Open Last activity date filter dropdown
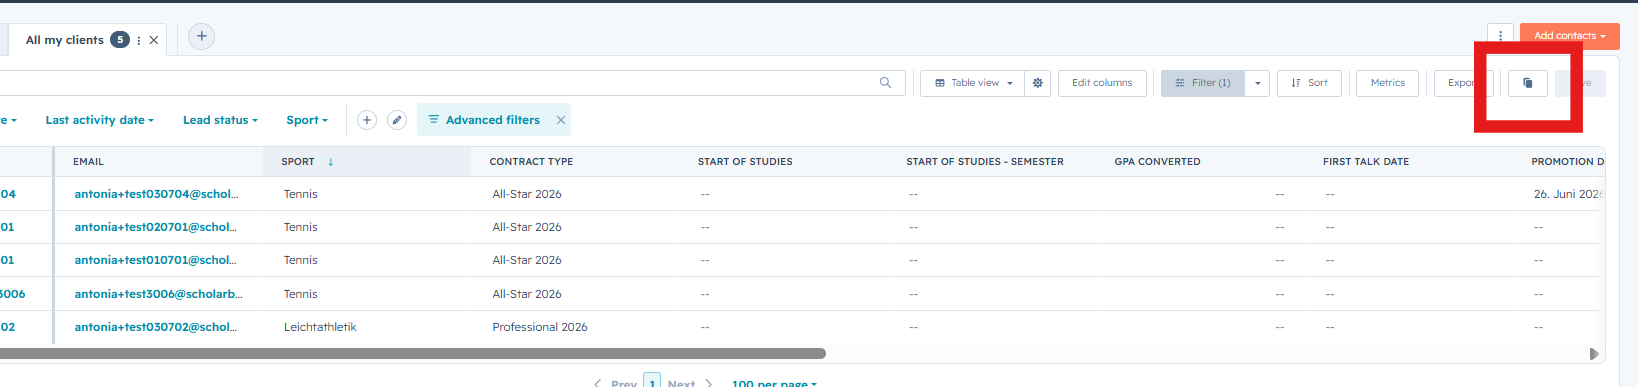1638x387 pixels. click(99, 120)
